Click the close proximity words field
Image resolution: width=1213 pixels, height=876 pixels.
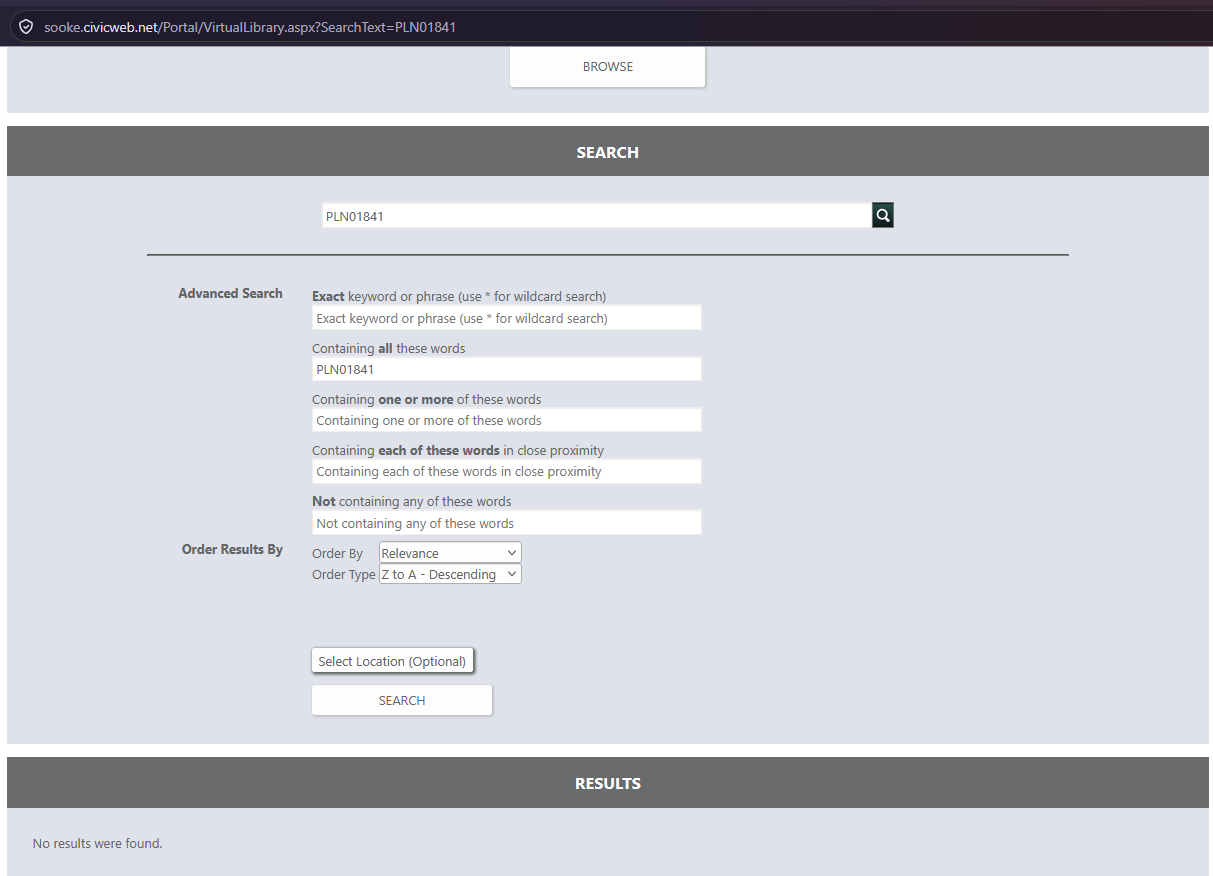(x=507, y=471)
